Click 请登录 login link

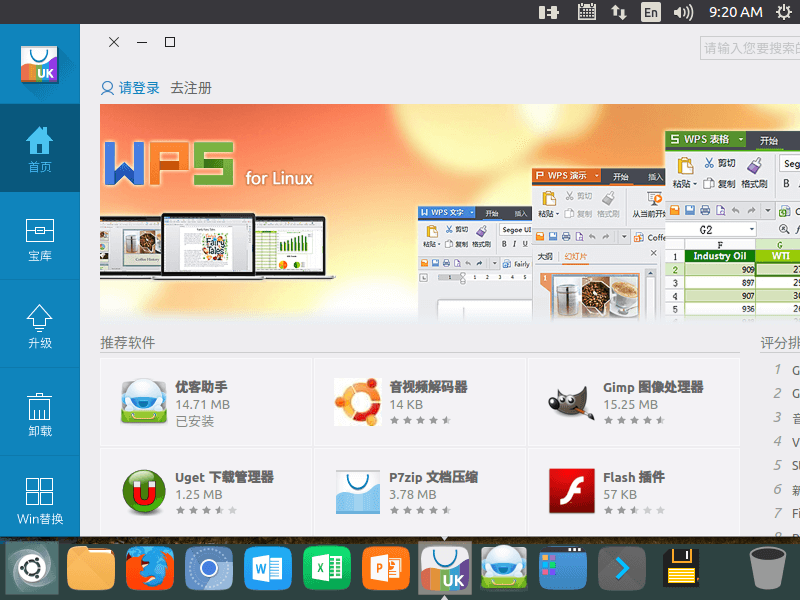pyautogui.click(x=131, y=88)
